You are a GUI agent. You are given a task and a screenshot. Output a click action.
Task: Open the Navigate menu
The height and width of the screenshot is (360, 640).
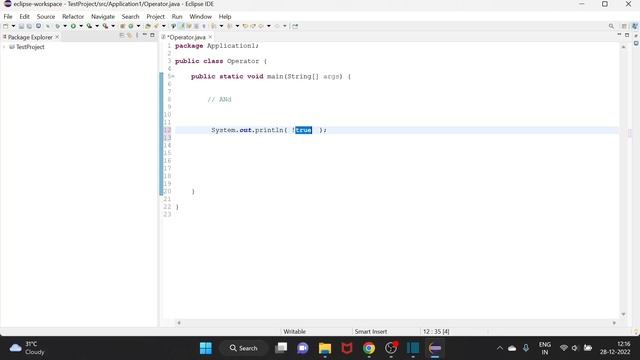click(x=103, y=16)
